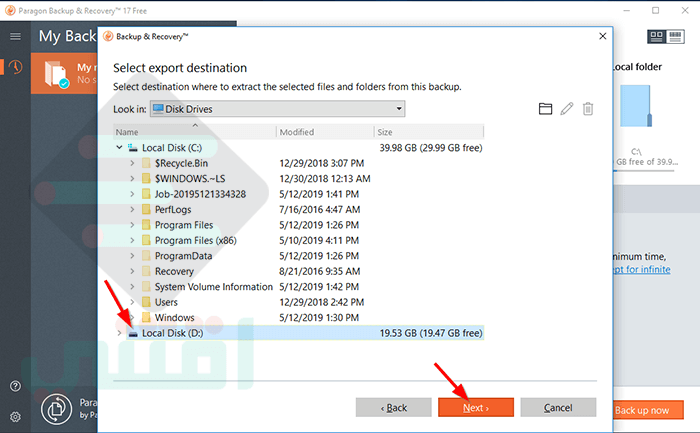
Task: Expand the Job-2019512133​4328 folder
Action: pyautogui.click(x=132, y=194)
